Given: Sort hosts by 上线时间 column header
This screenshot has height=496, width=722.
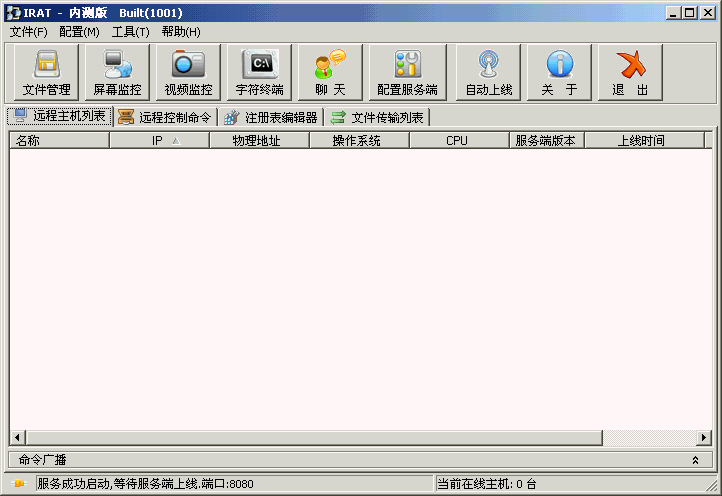Looking at the screenshot, I should (x=641, y=141).
